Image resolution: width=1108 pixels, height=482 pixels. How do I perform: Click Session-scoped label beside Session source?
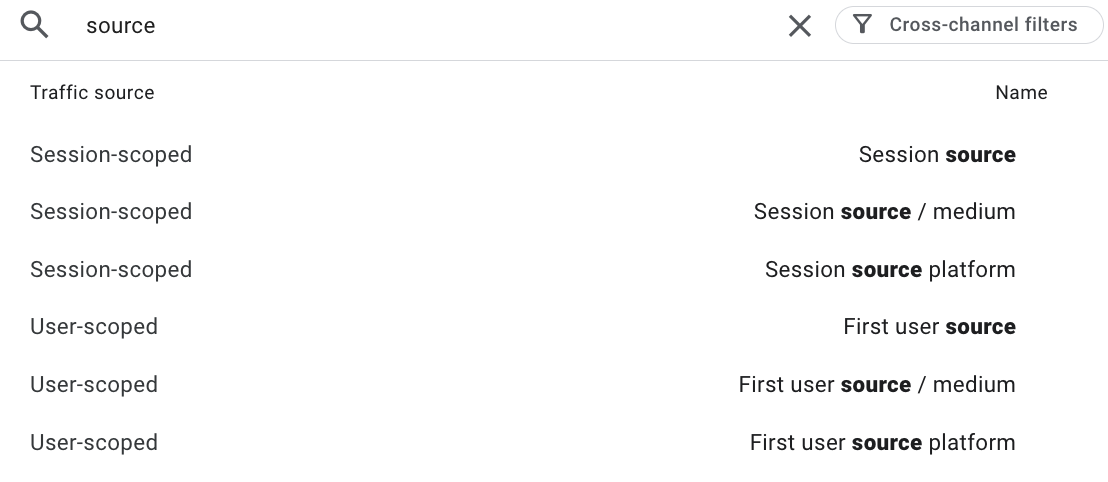(x=111, y=155)
